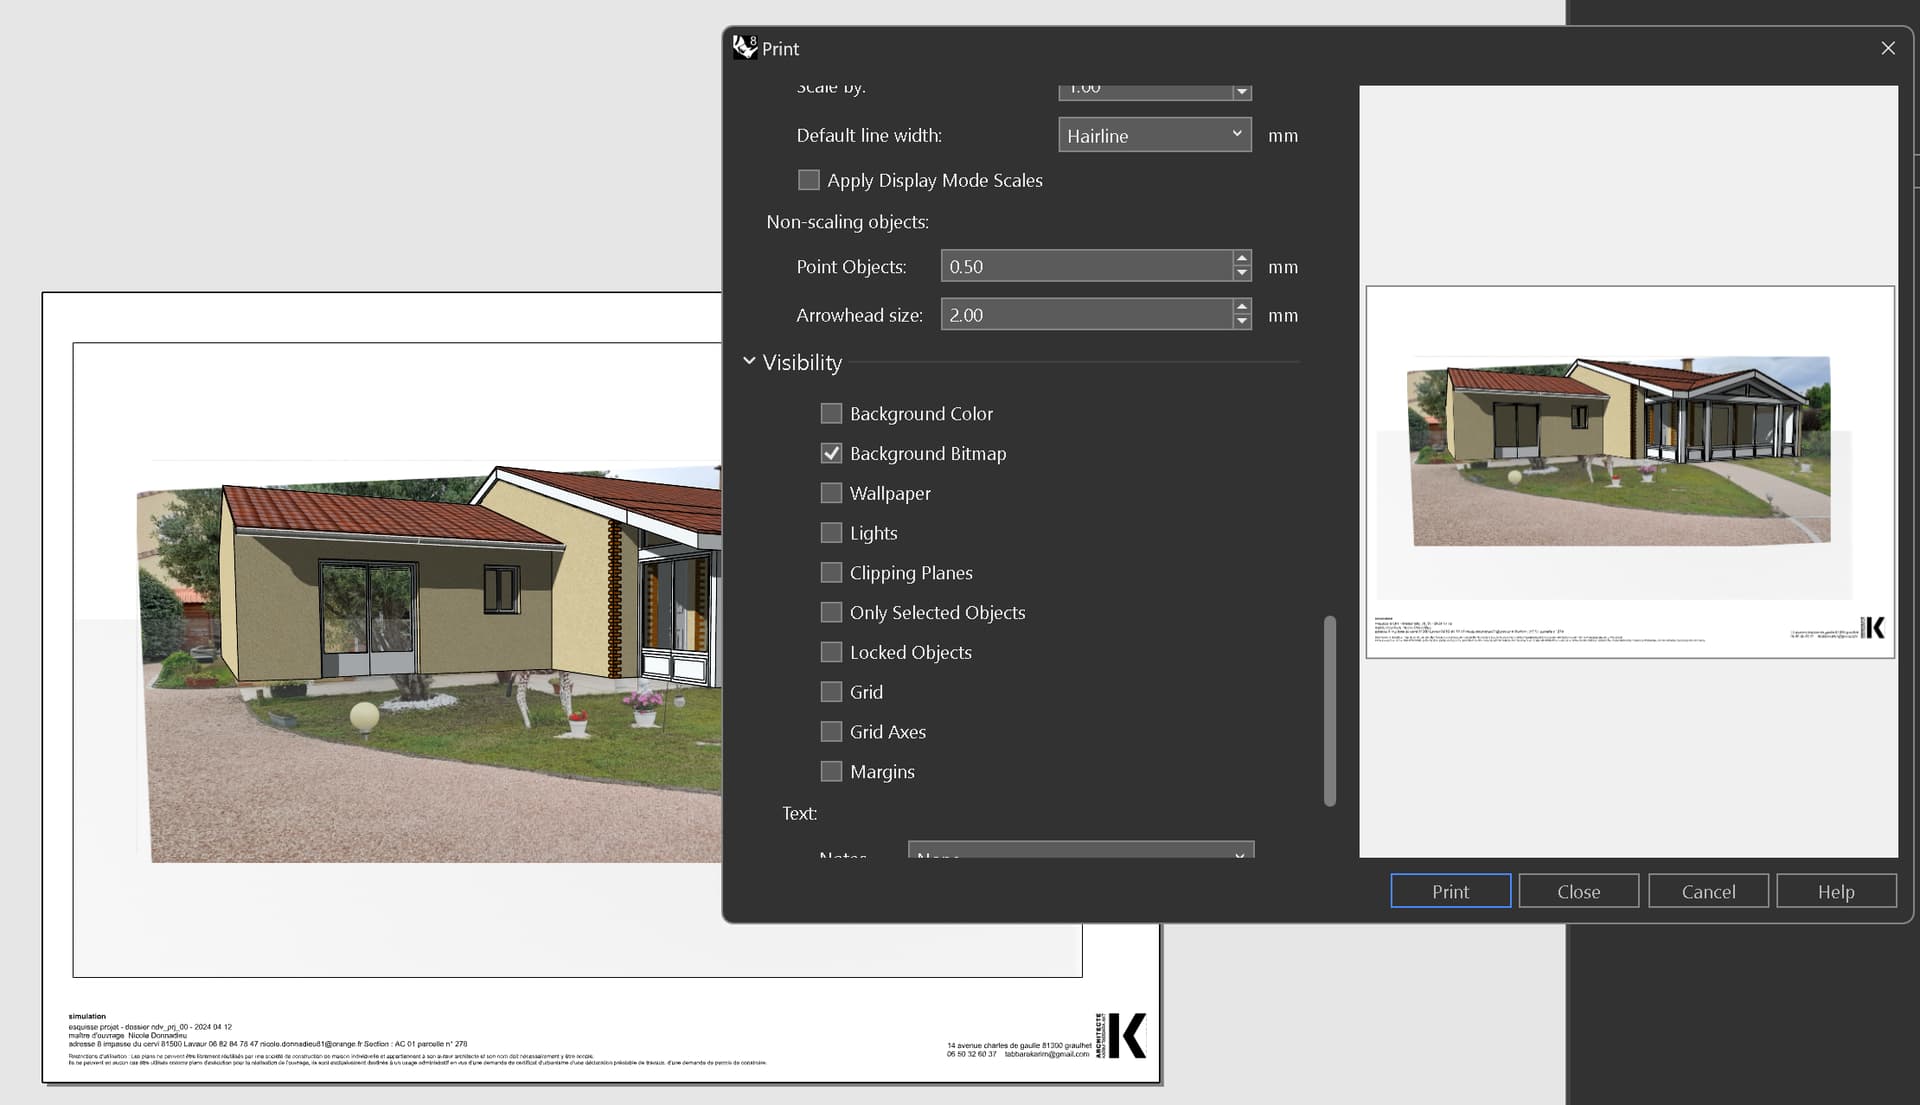Enable the Wallpaper option

tap(830, 492)
